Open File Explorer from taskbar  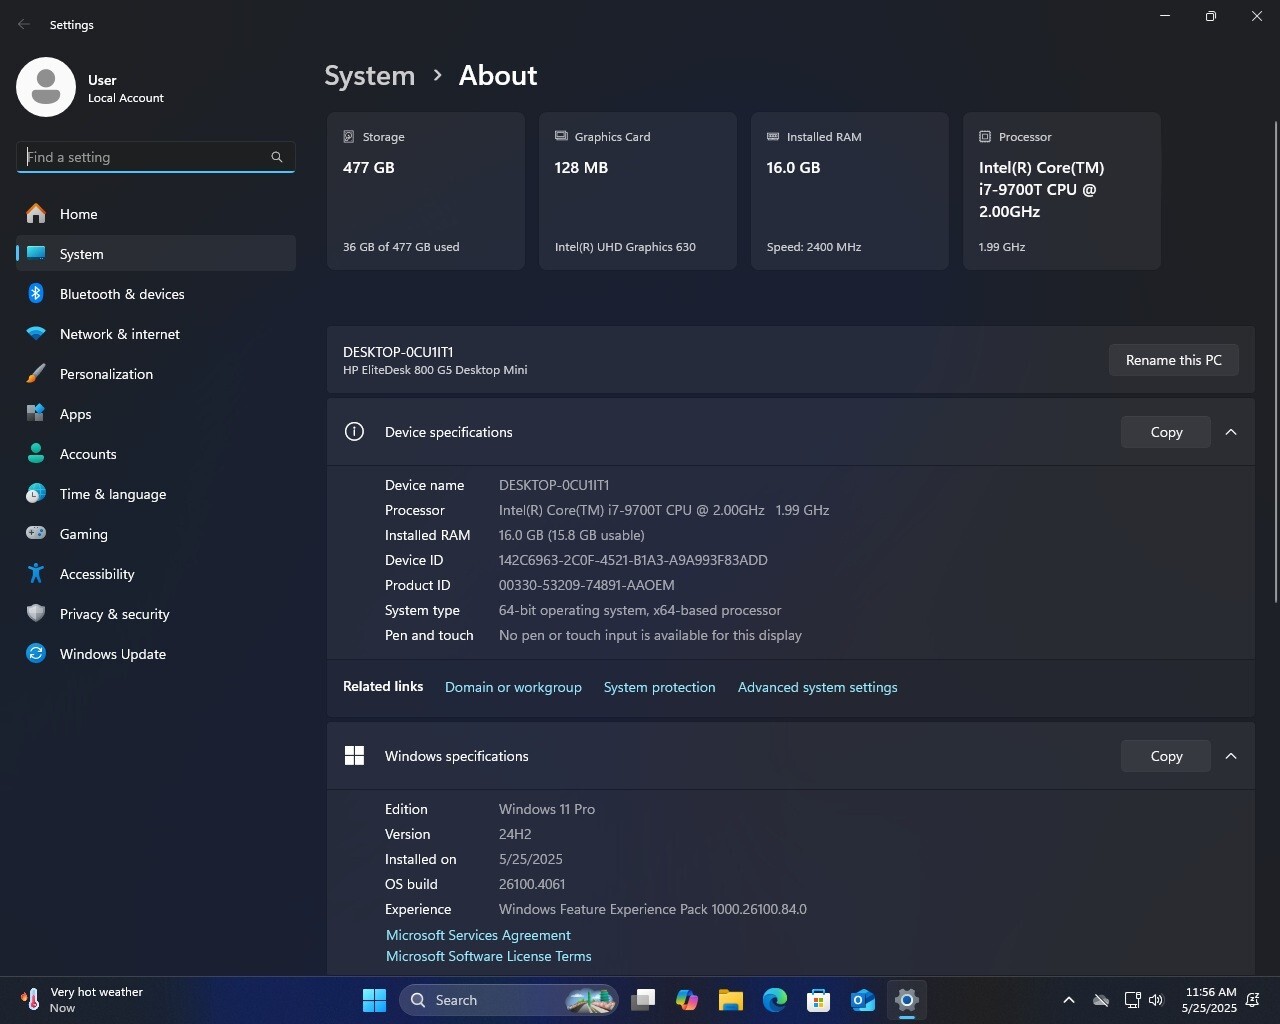731,1000
